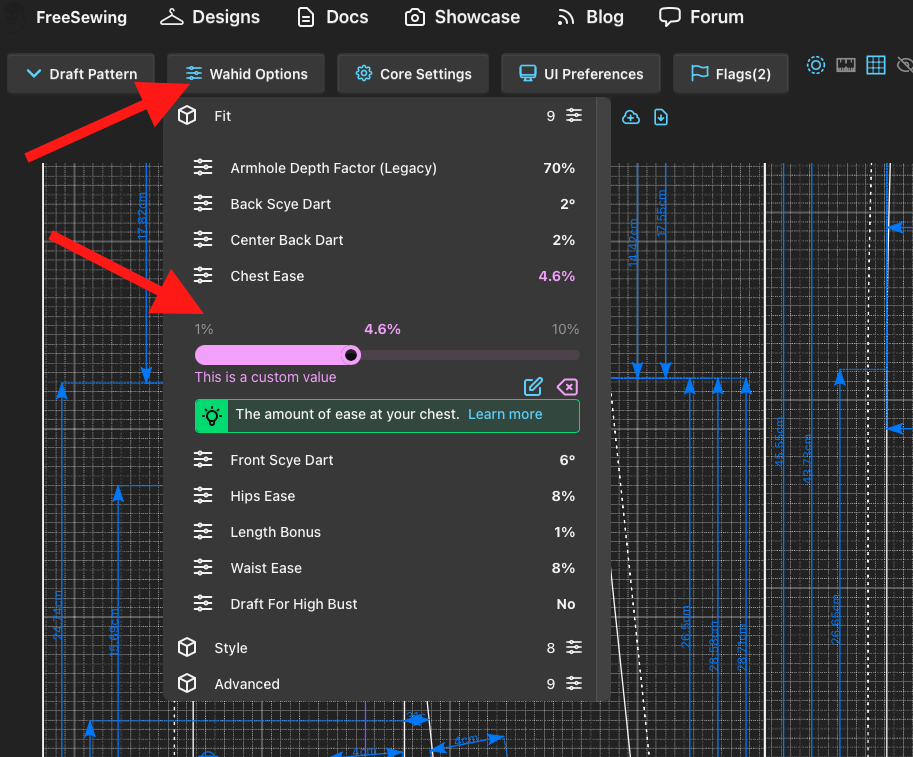Click the Waist Ease 8% value
The height and width of the screenshot is (757, 913).
pyautogui.click(x=563, y=568)
